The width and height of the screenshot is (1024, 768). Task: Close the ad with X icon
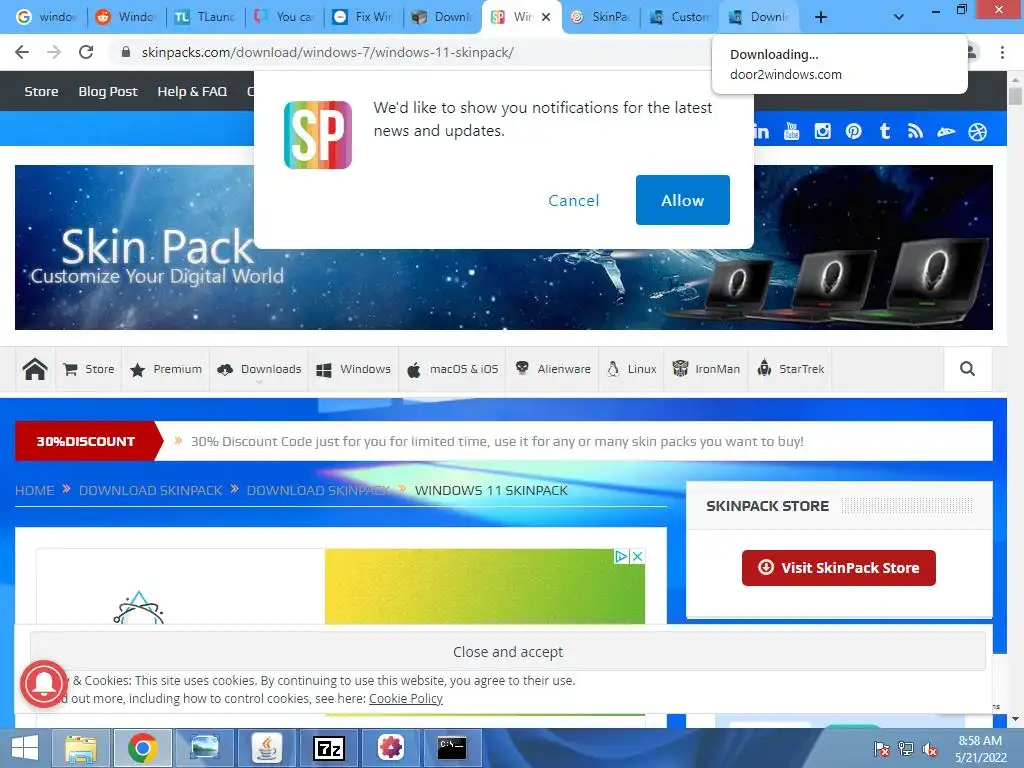pyautogui.click(x=637, y=556)
